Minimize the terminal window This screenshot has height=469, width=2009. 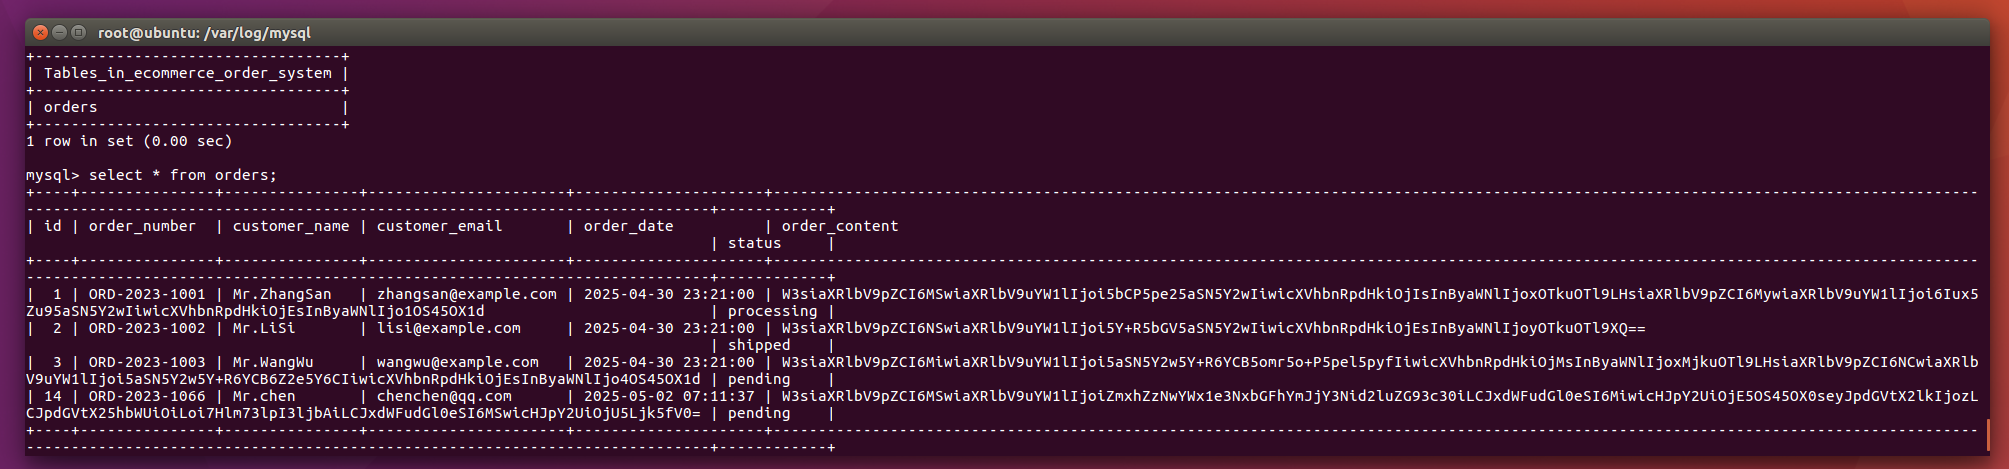[59, 32]
